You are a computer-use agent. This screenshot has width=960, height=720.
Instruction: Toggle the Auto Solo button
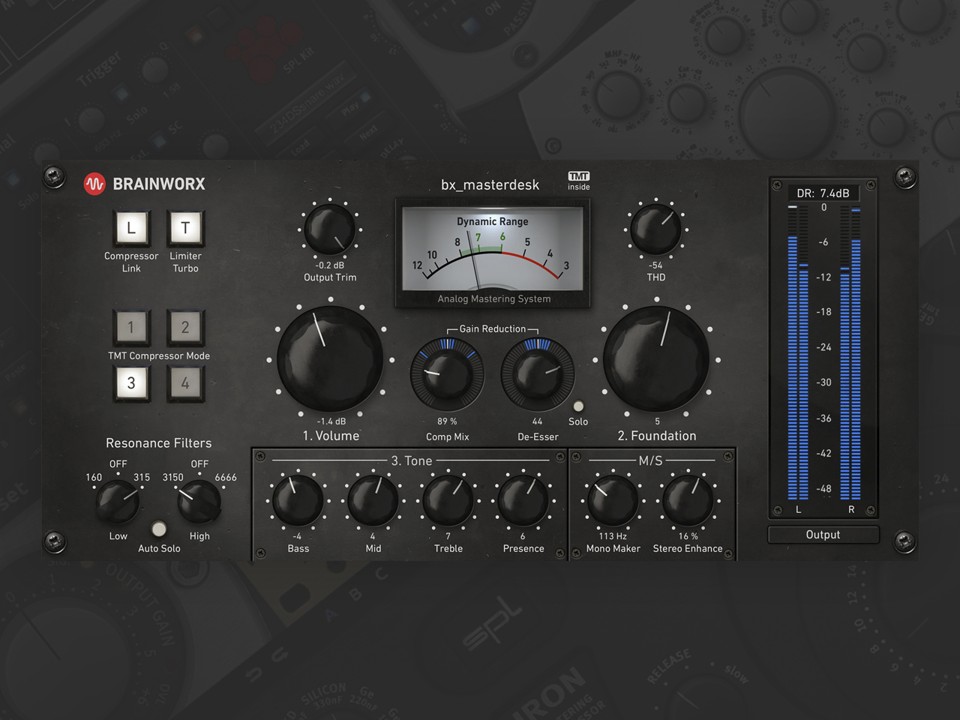[x=159, y=528]
